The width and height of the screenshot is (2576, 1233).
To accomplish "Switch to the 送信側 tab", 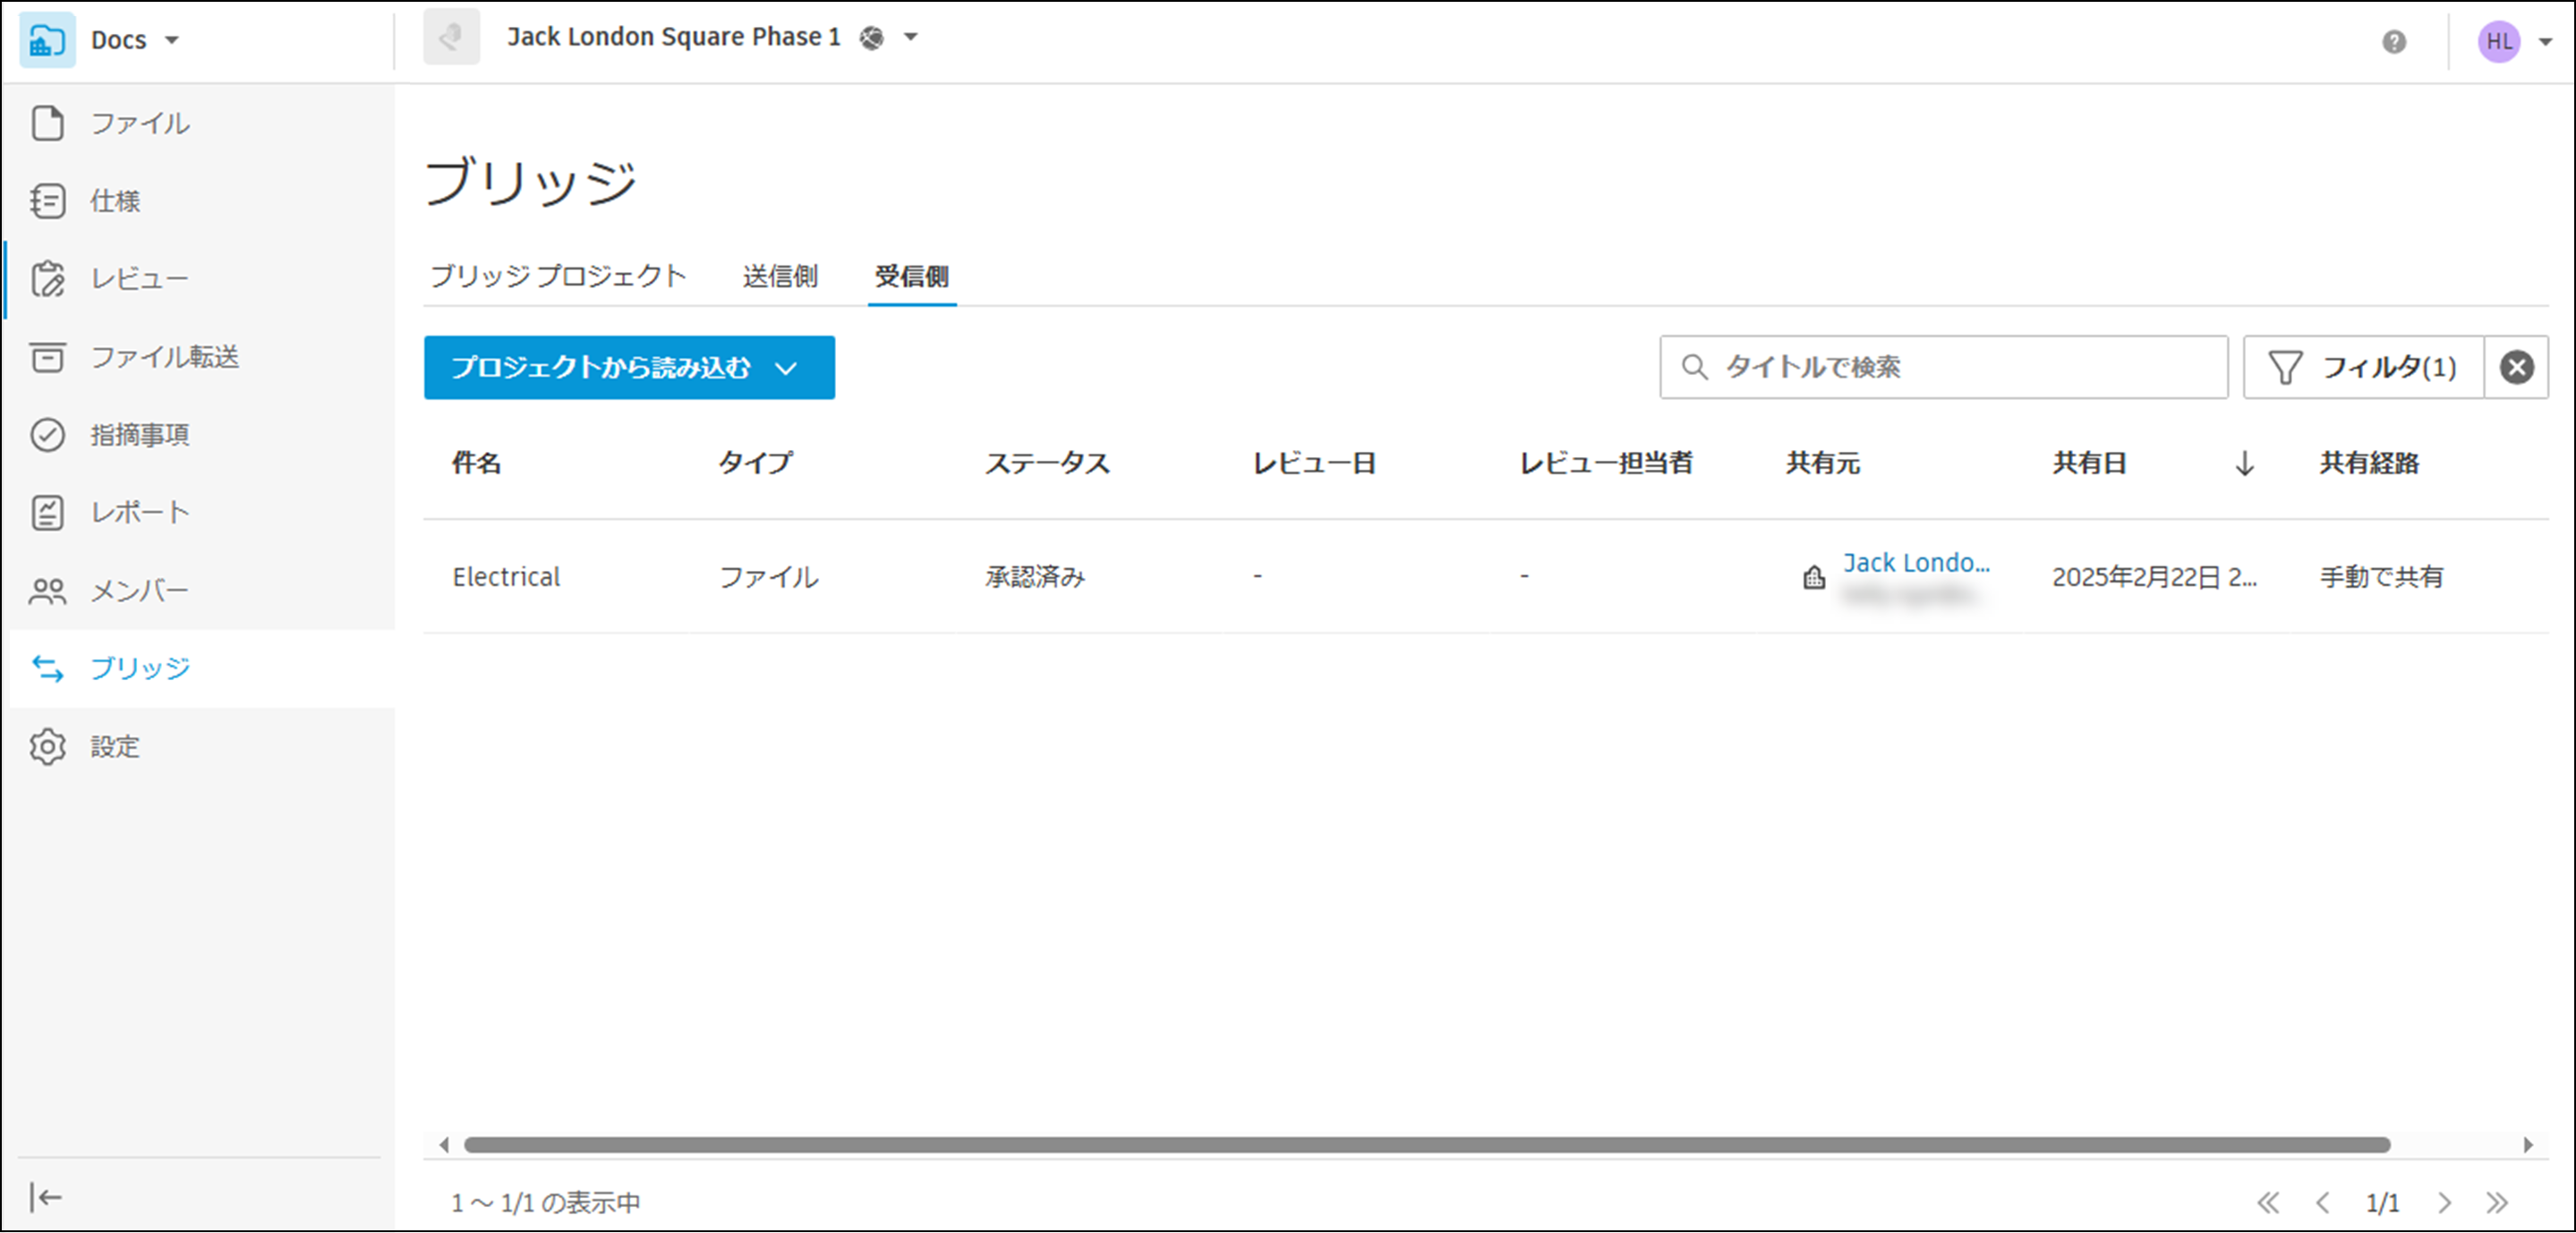I will 780,276.
